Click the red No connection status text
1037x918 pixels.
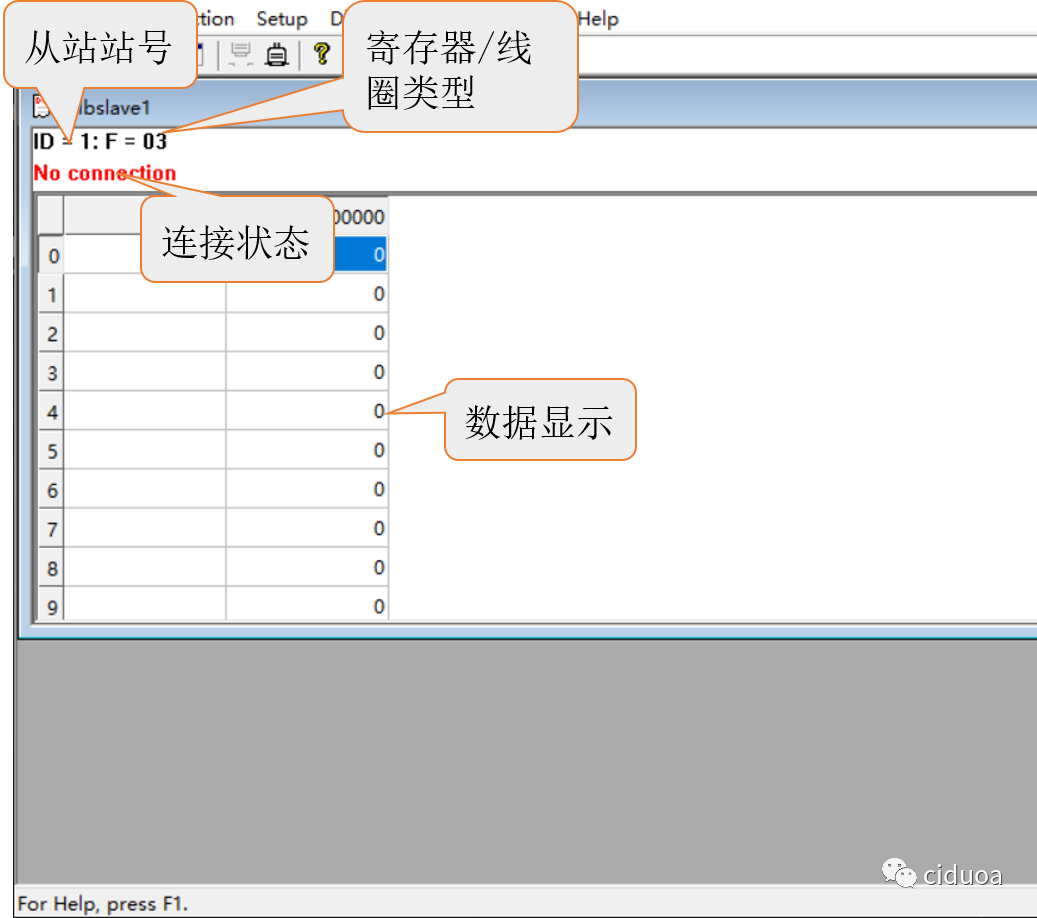click(104, 173)
